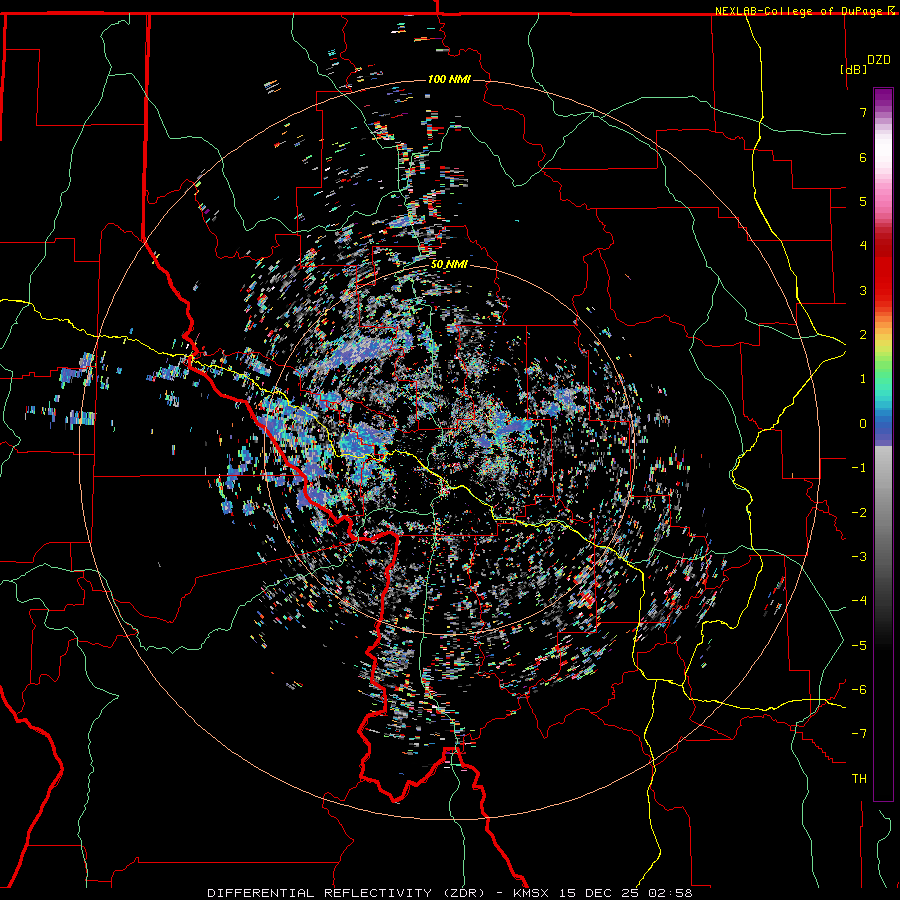Click the "0" value on the dB scale

pos(863,424)
